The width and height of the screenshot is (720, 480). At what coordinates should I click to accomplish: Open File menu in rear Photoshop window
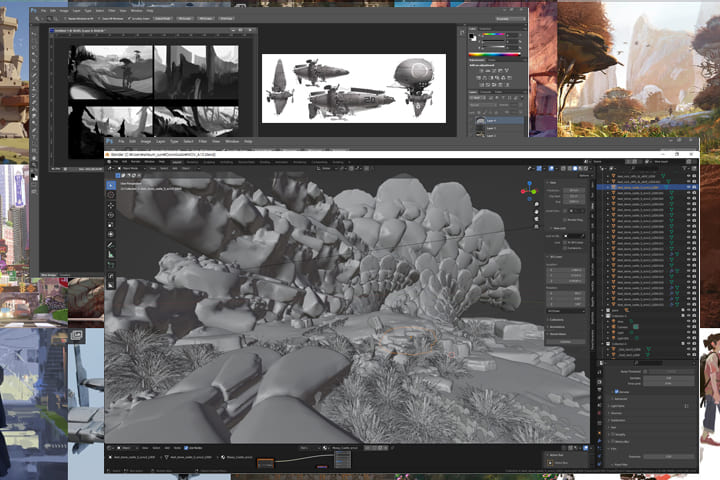[43, 11]
